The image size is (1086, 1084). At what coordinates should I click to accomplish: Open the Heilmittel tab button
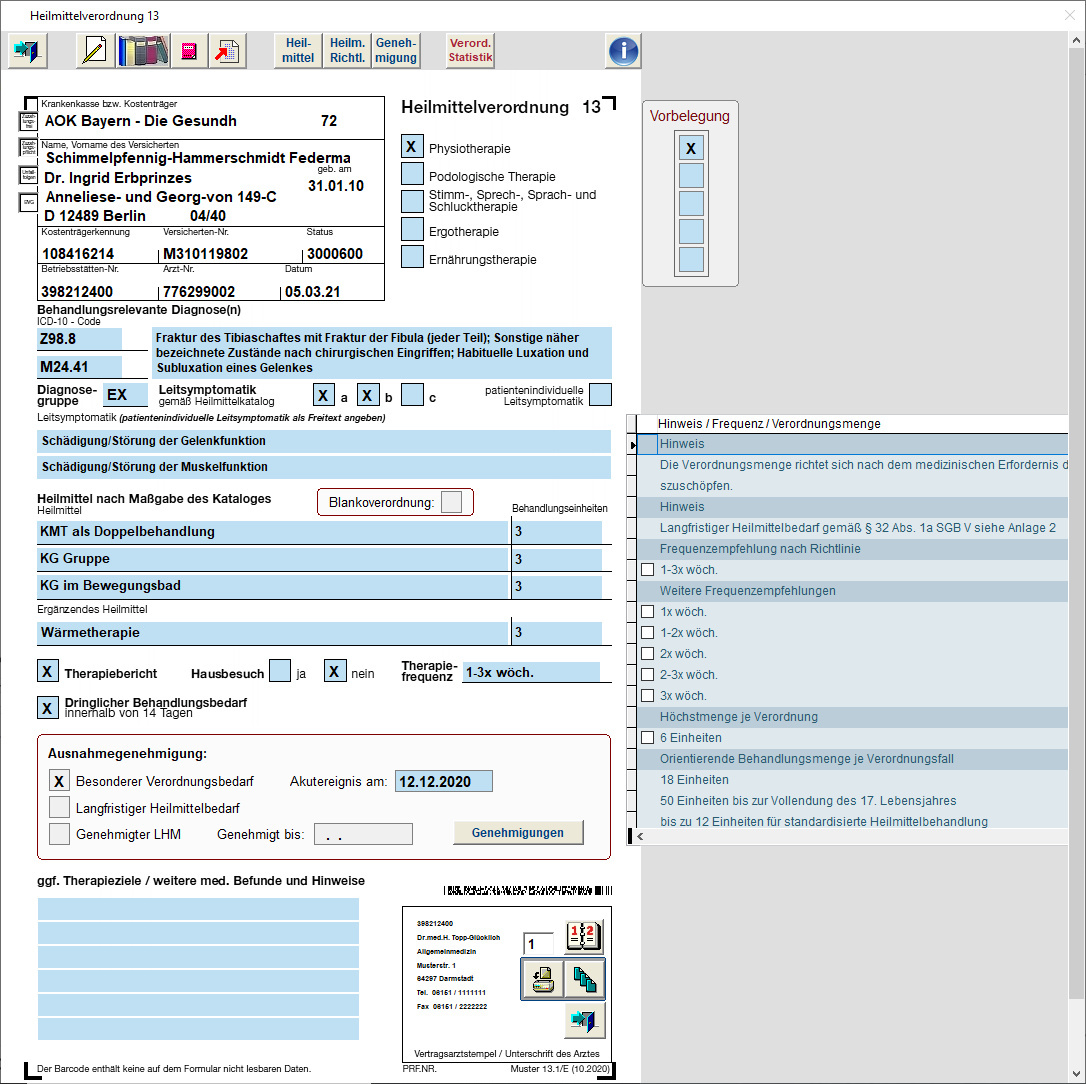[298, 51]
